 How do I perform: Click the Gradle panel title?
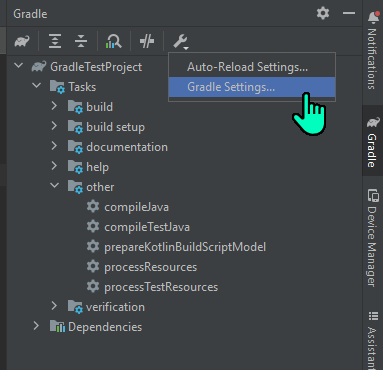click(30, 14)
